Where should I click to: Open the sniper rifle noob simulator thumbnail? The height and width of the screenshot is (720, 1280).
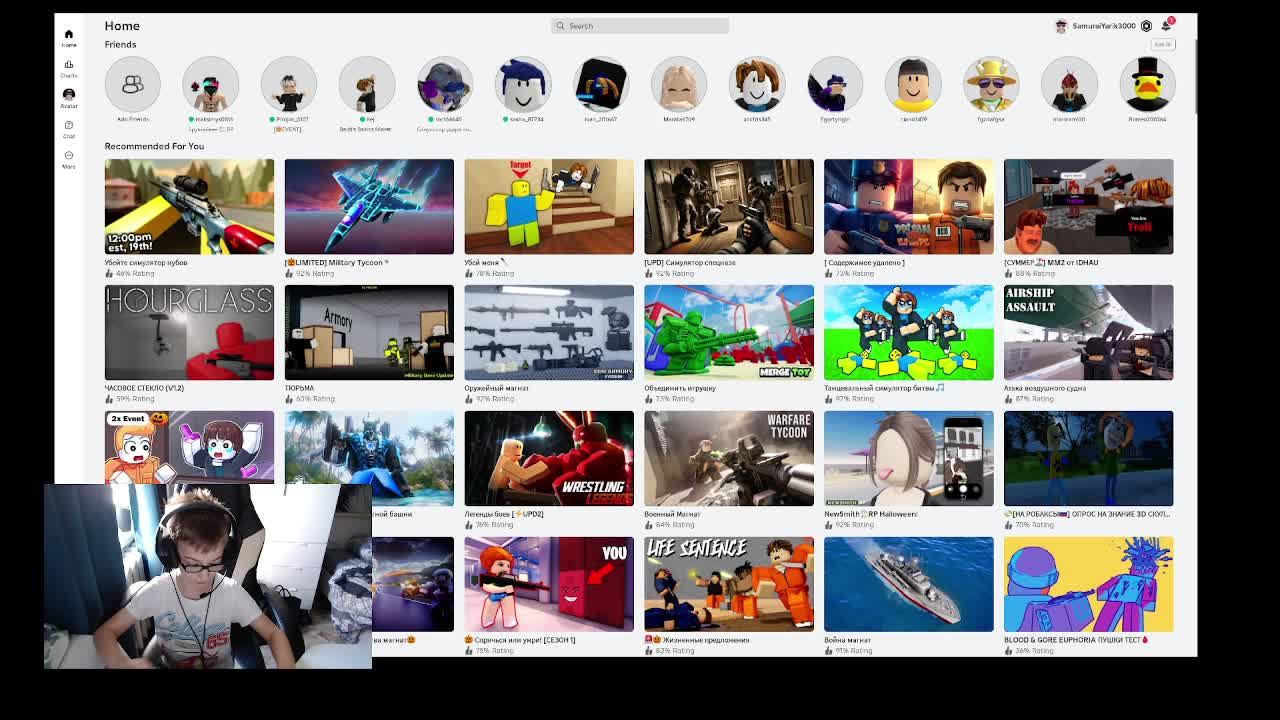[189, 206]
